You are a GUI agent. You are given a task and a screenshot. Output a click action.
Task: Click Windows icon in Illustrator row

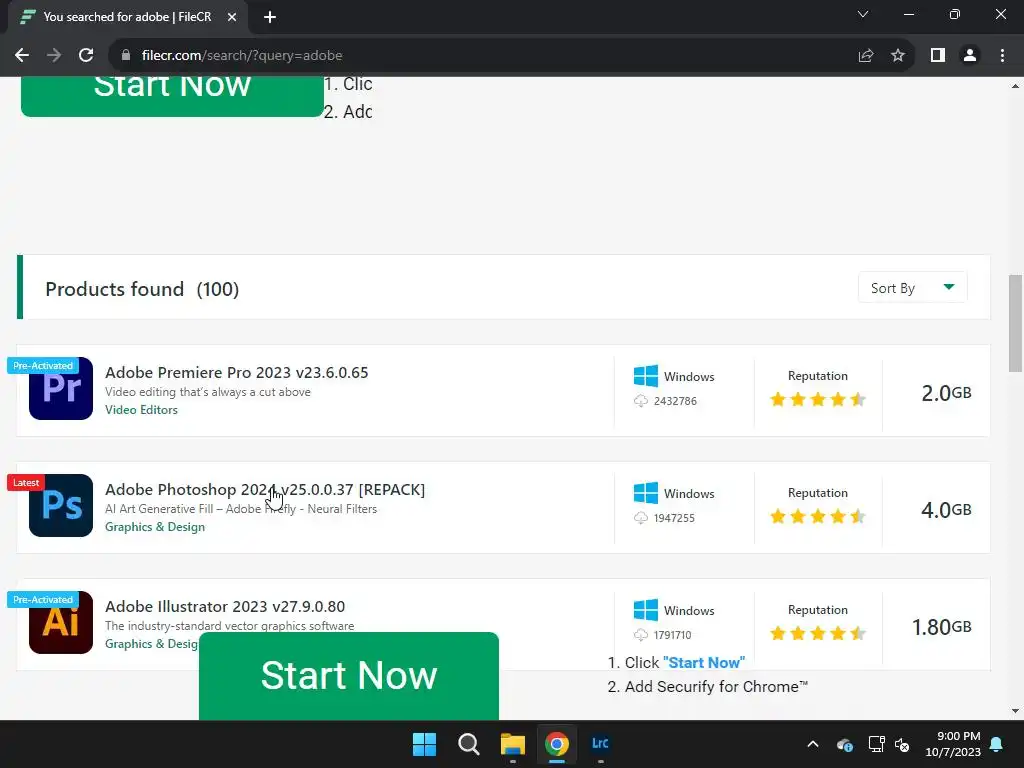click(x=646, y=610)
